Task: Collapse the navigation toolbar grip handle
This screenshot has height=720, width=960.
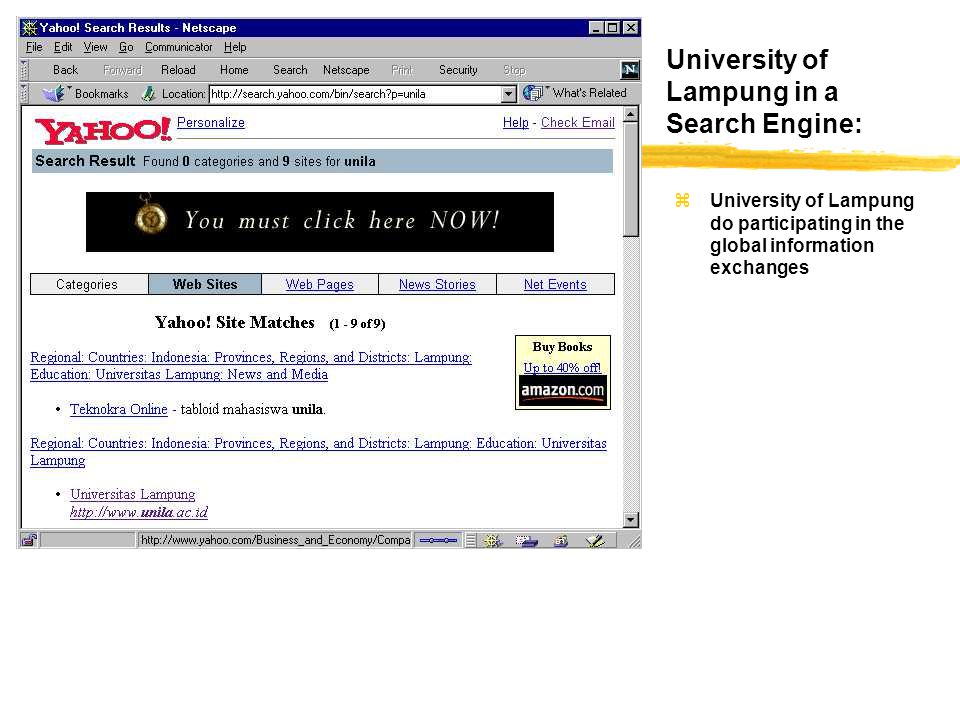Action: (24, 70)
